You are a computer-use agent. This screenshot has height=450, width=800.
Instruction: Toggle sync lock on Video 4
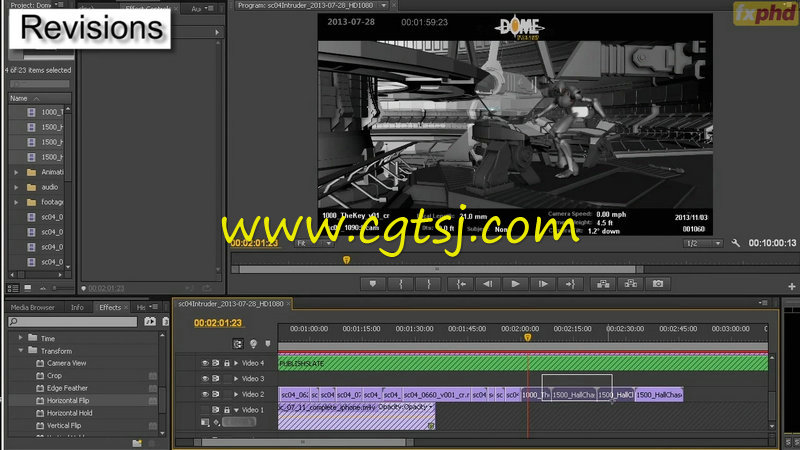[x=216, y=363]
